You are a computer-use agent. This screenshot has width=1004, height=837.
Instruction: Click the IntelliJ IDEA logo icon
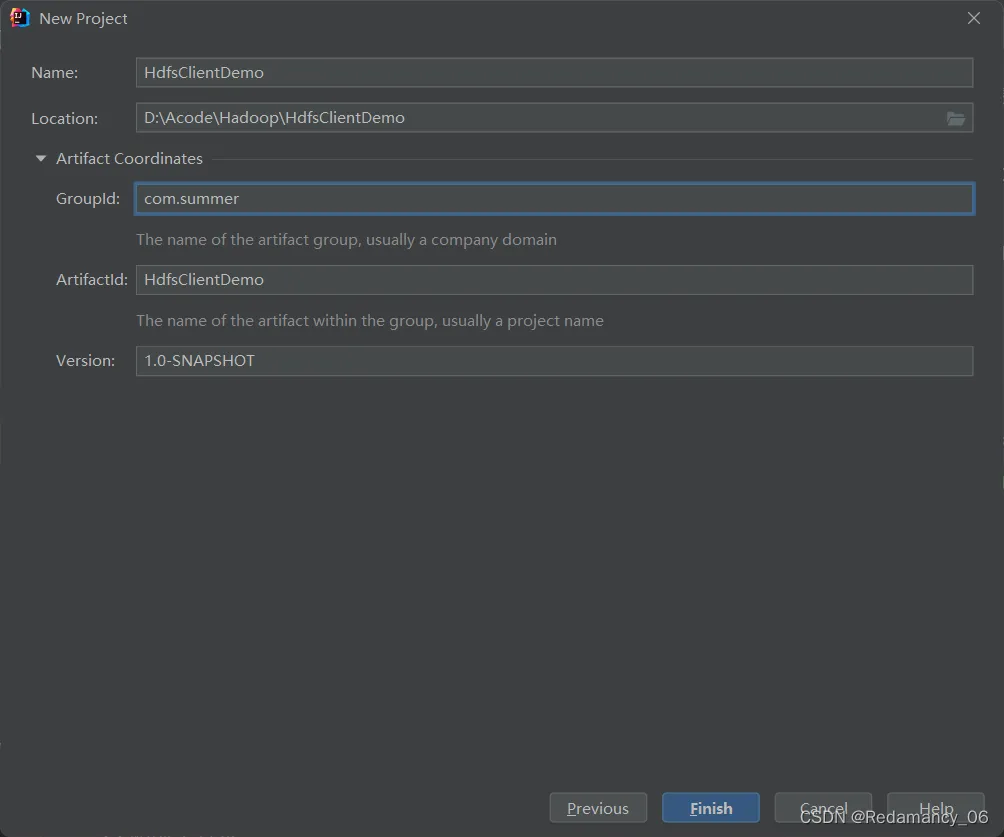click(x=20, y=18)
